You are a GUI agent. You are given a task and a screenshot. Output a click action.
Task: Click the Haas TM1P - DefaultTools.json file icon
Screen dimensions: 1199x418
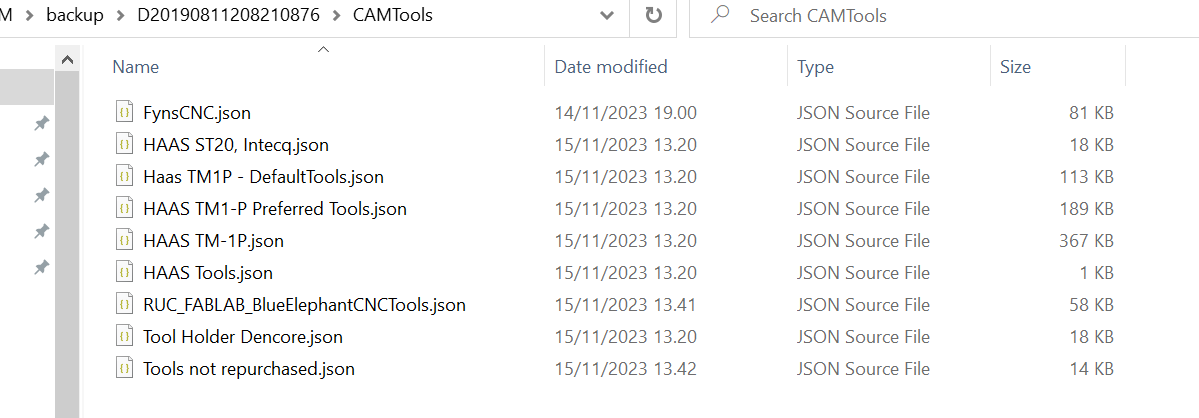[x=124, y=177]
